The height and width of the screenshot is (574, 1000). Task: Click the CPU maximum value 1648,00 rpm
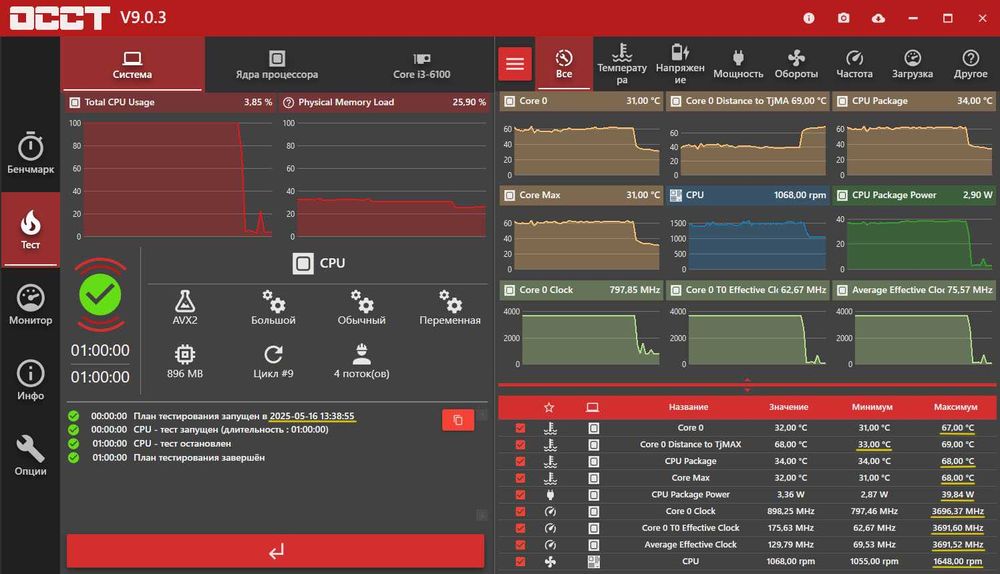pos(957,561)
